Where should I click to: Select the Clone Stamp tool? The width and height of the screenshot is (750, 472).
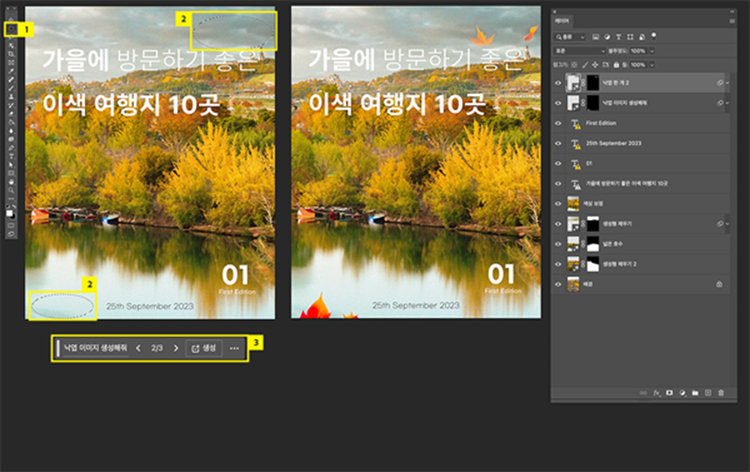point(11,96)
